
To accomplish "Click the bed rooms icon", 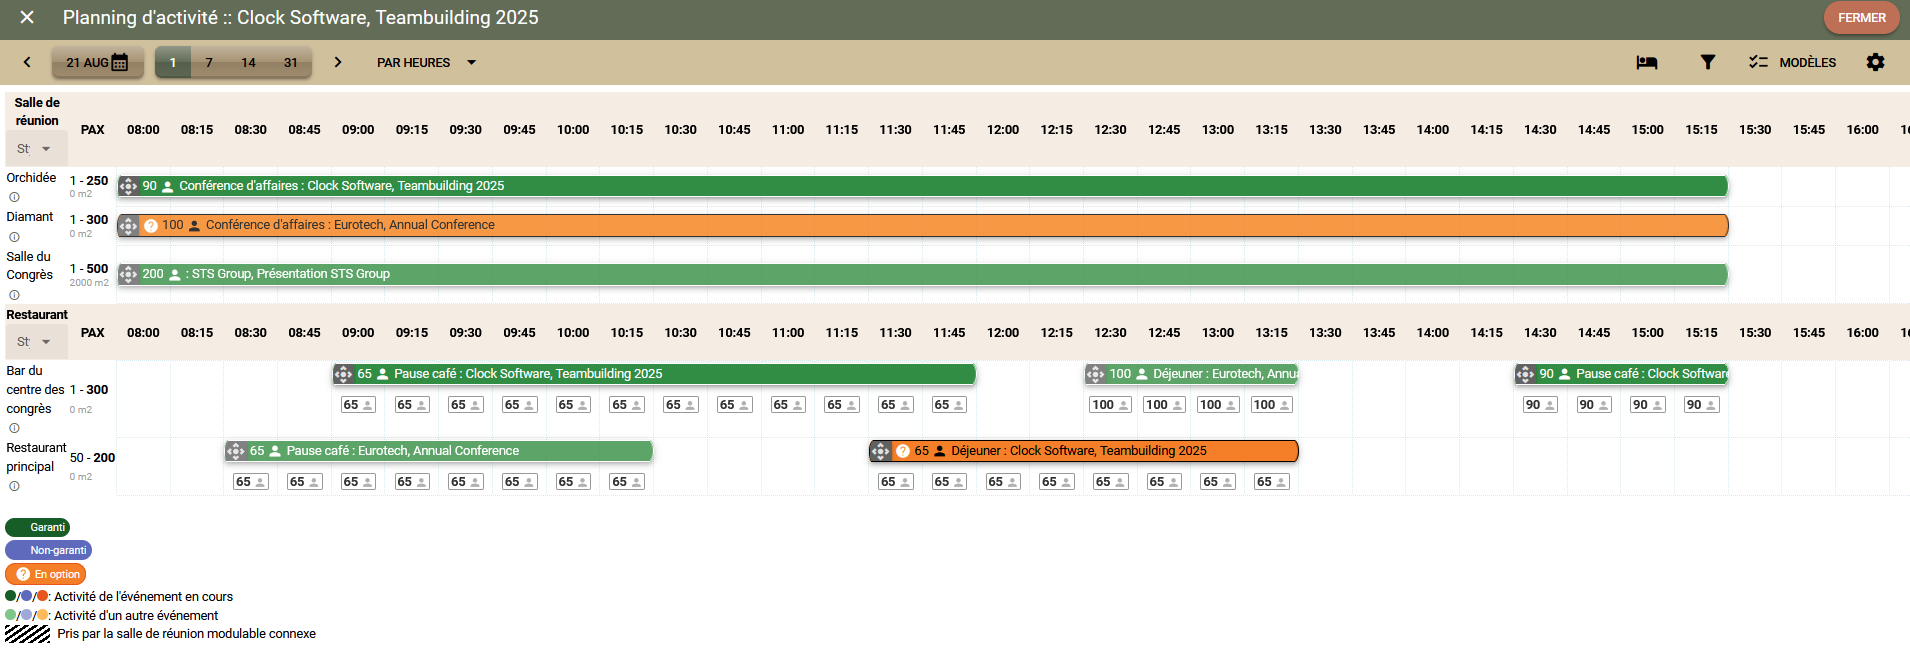I will click(x=1647, y=62).
